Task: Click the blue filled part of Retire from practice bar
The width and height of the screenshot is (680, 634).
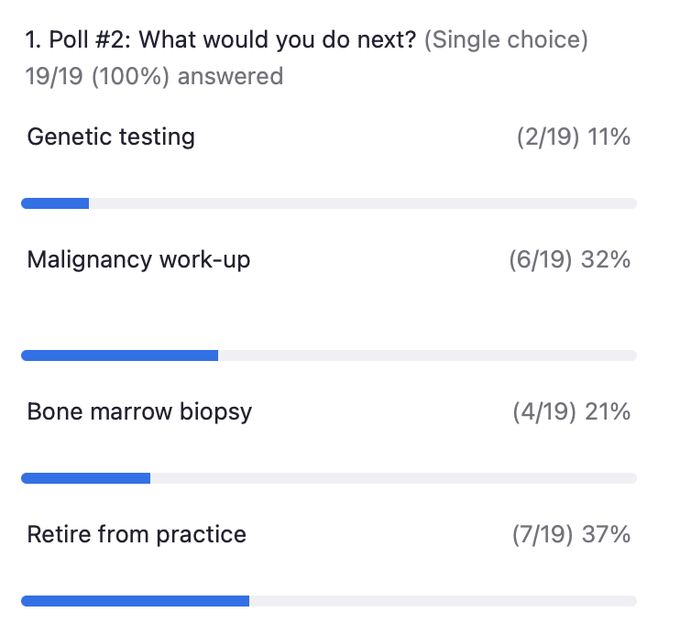Action: 135,601
